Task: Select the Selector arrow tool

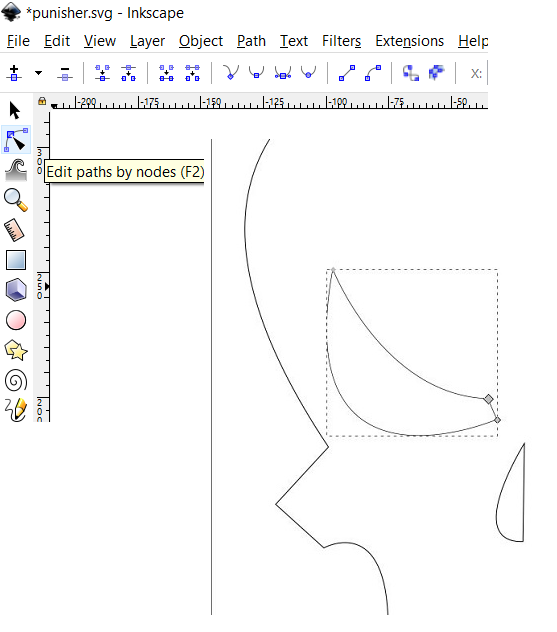Action: point(15,110)
